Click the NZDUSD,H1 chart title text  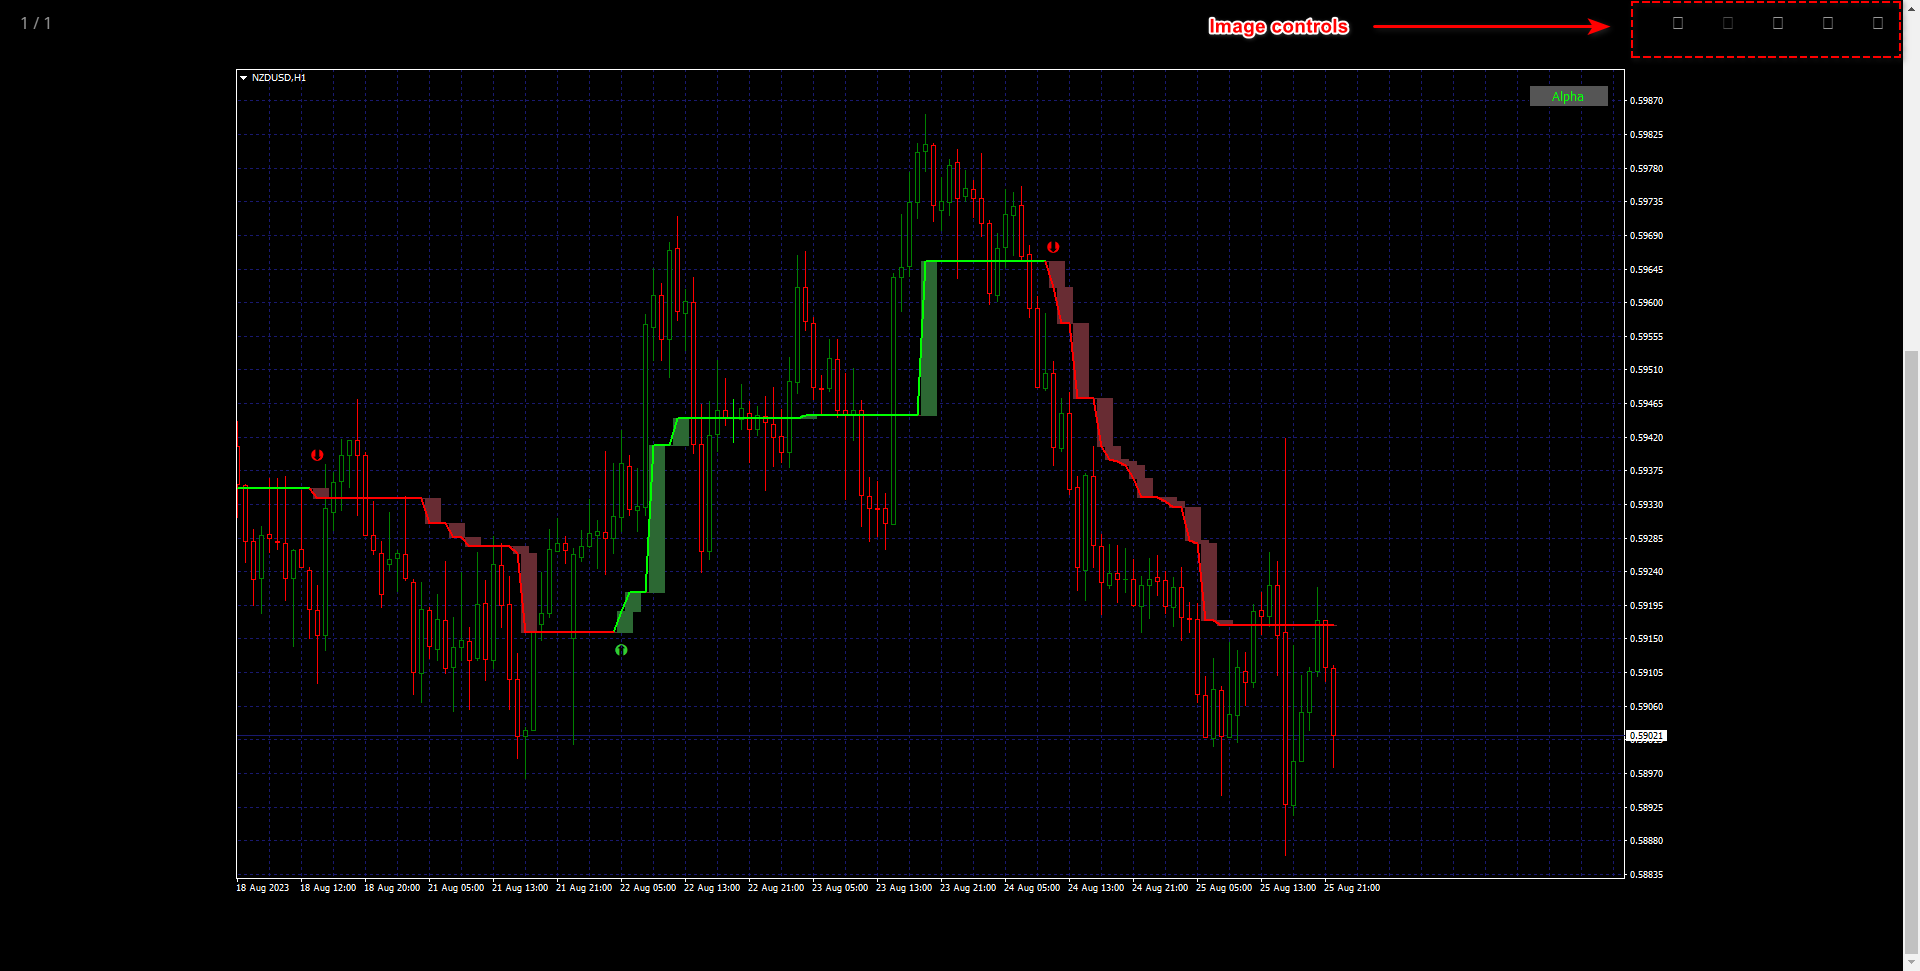click(279, 78)
